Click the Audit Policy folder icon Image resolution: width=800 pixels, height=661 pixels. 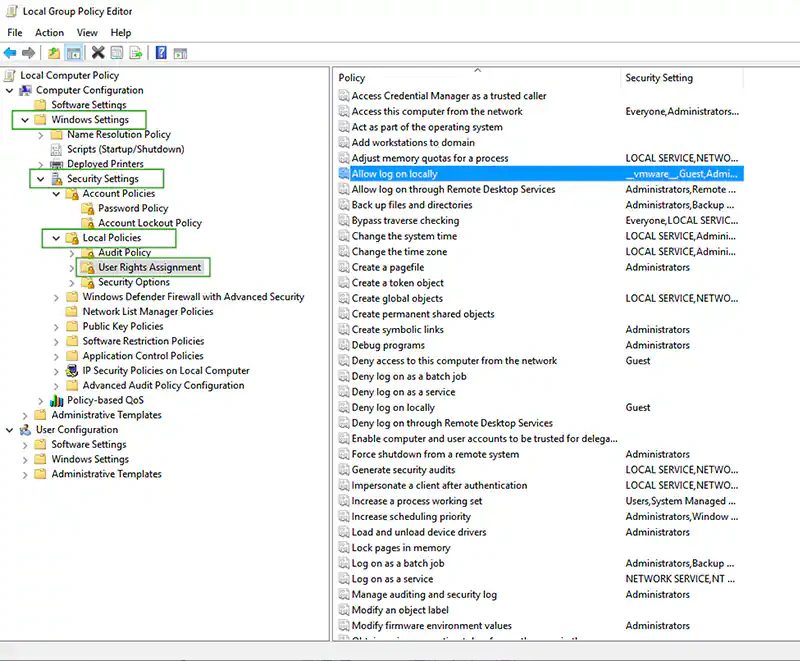click(88, 252)
